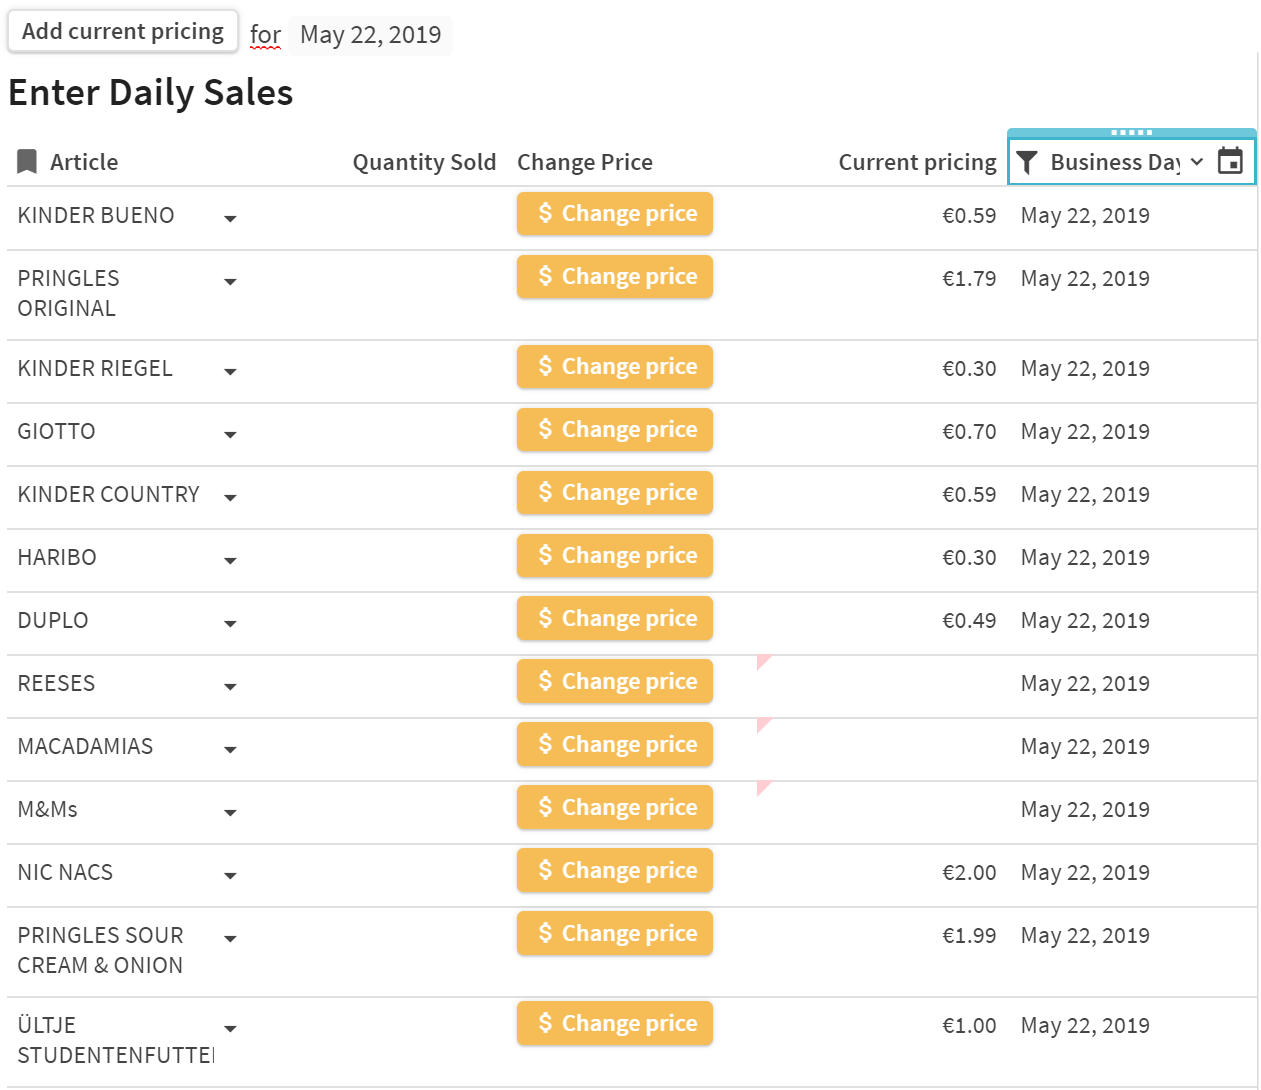Viewport: 1261px width, 1090px height.
Task: Expand the NIC NACS article dropdown
Action: pyautogui.click(x=230, y=875)
